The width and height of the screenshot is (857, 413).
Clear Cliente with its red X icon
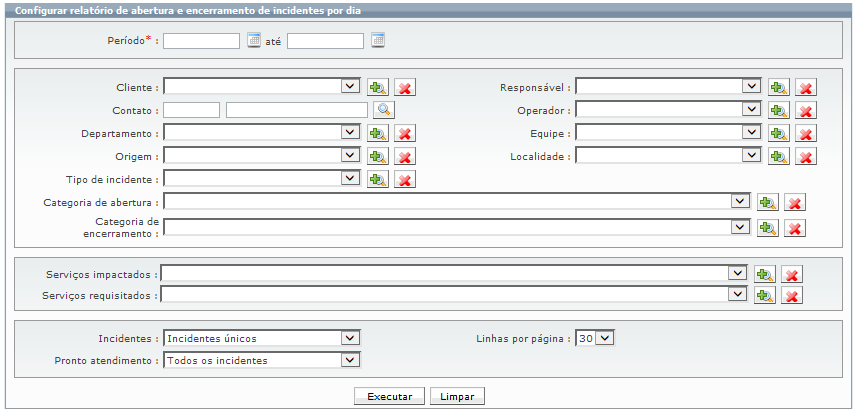[405, 87]
